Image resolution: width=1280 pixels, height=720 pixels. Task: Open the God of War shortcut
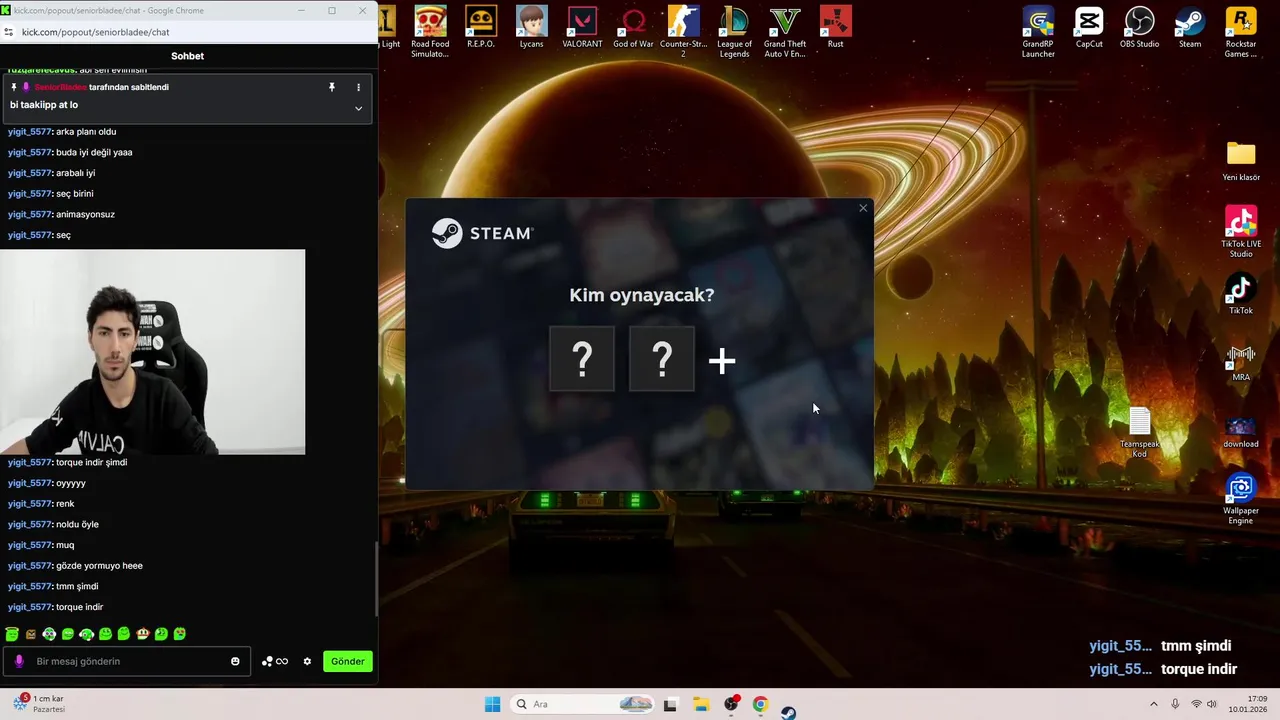point(633,28)
